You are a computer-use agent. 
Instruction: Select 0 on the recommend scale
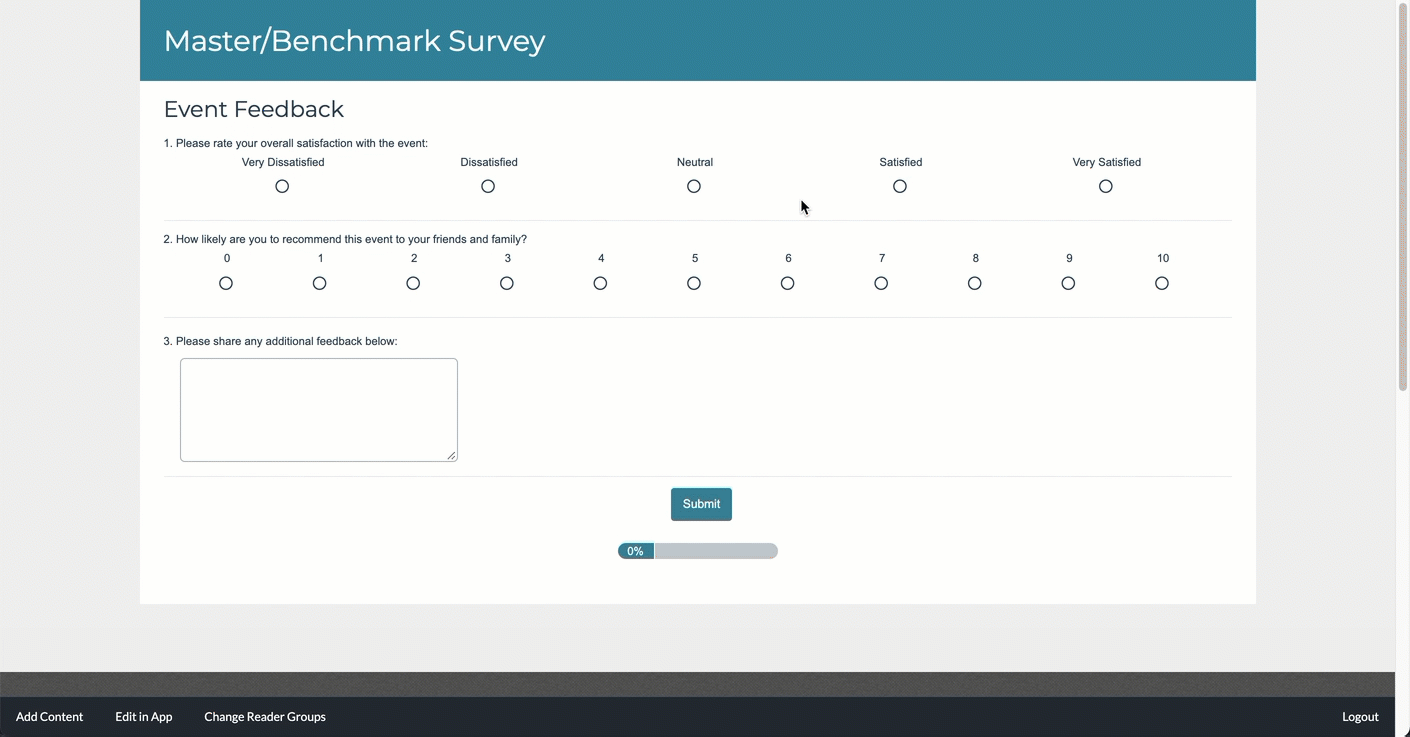point(226,284)
